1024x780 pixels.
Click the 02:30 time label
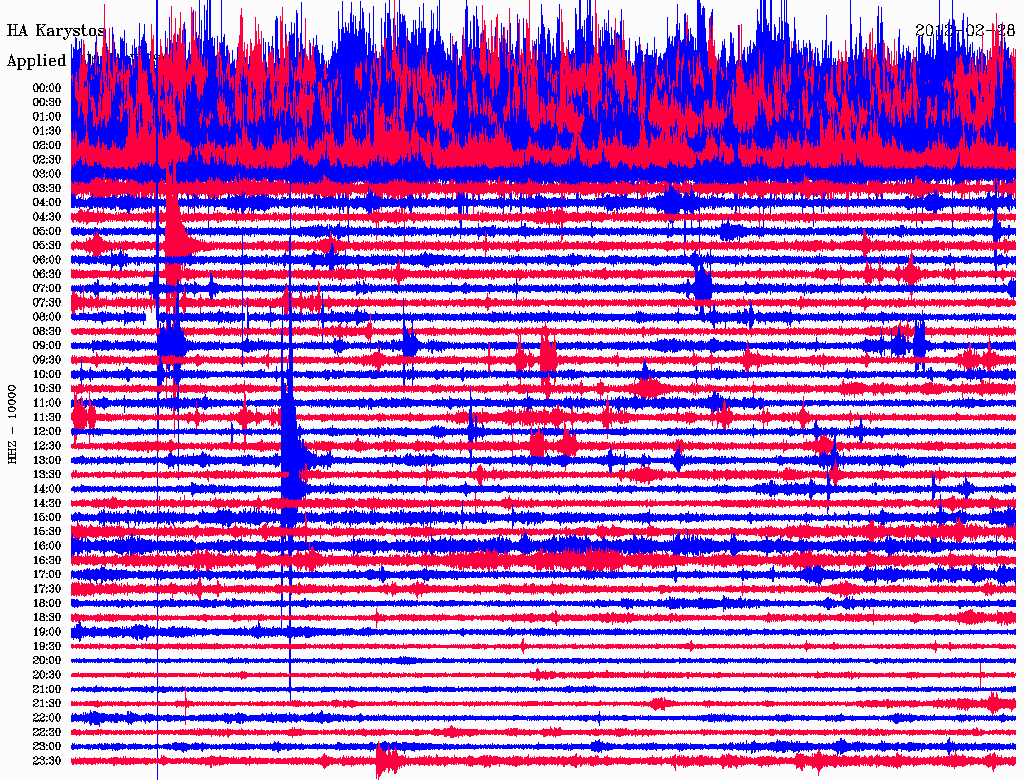[47, 160]
